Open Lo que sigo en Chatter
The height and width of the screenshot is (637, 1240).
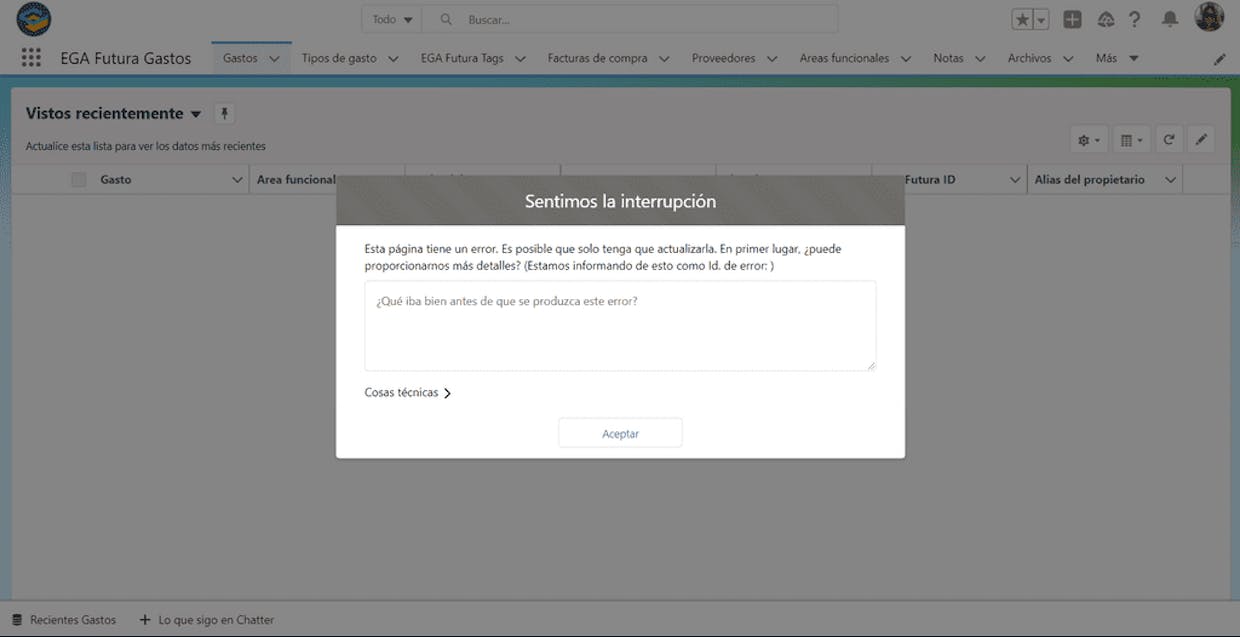[206, 620]
